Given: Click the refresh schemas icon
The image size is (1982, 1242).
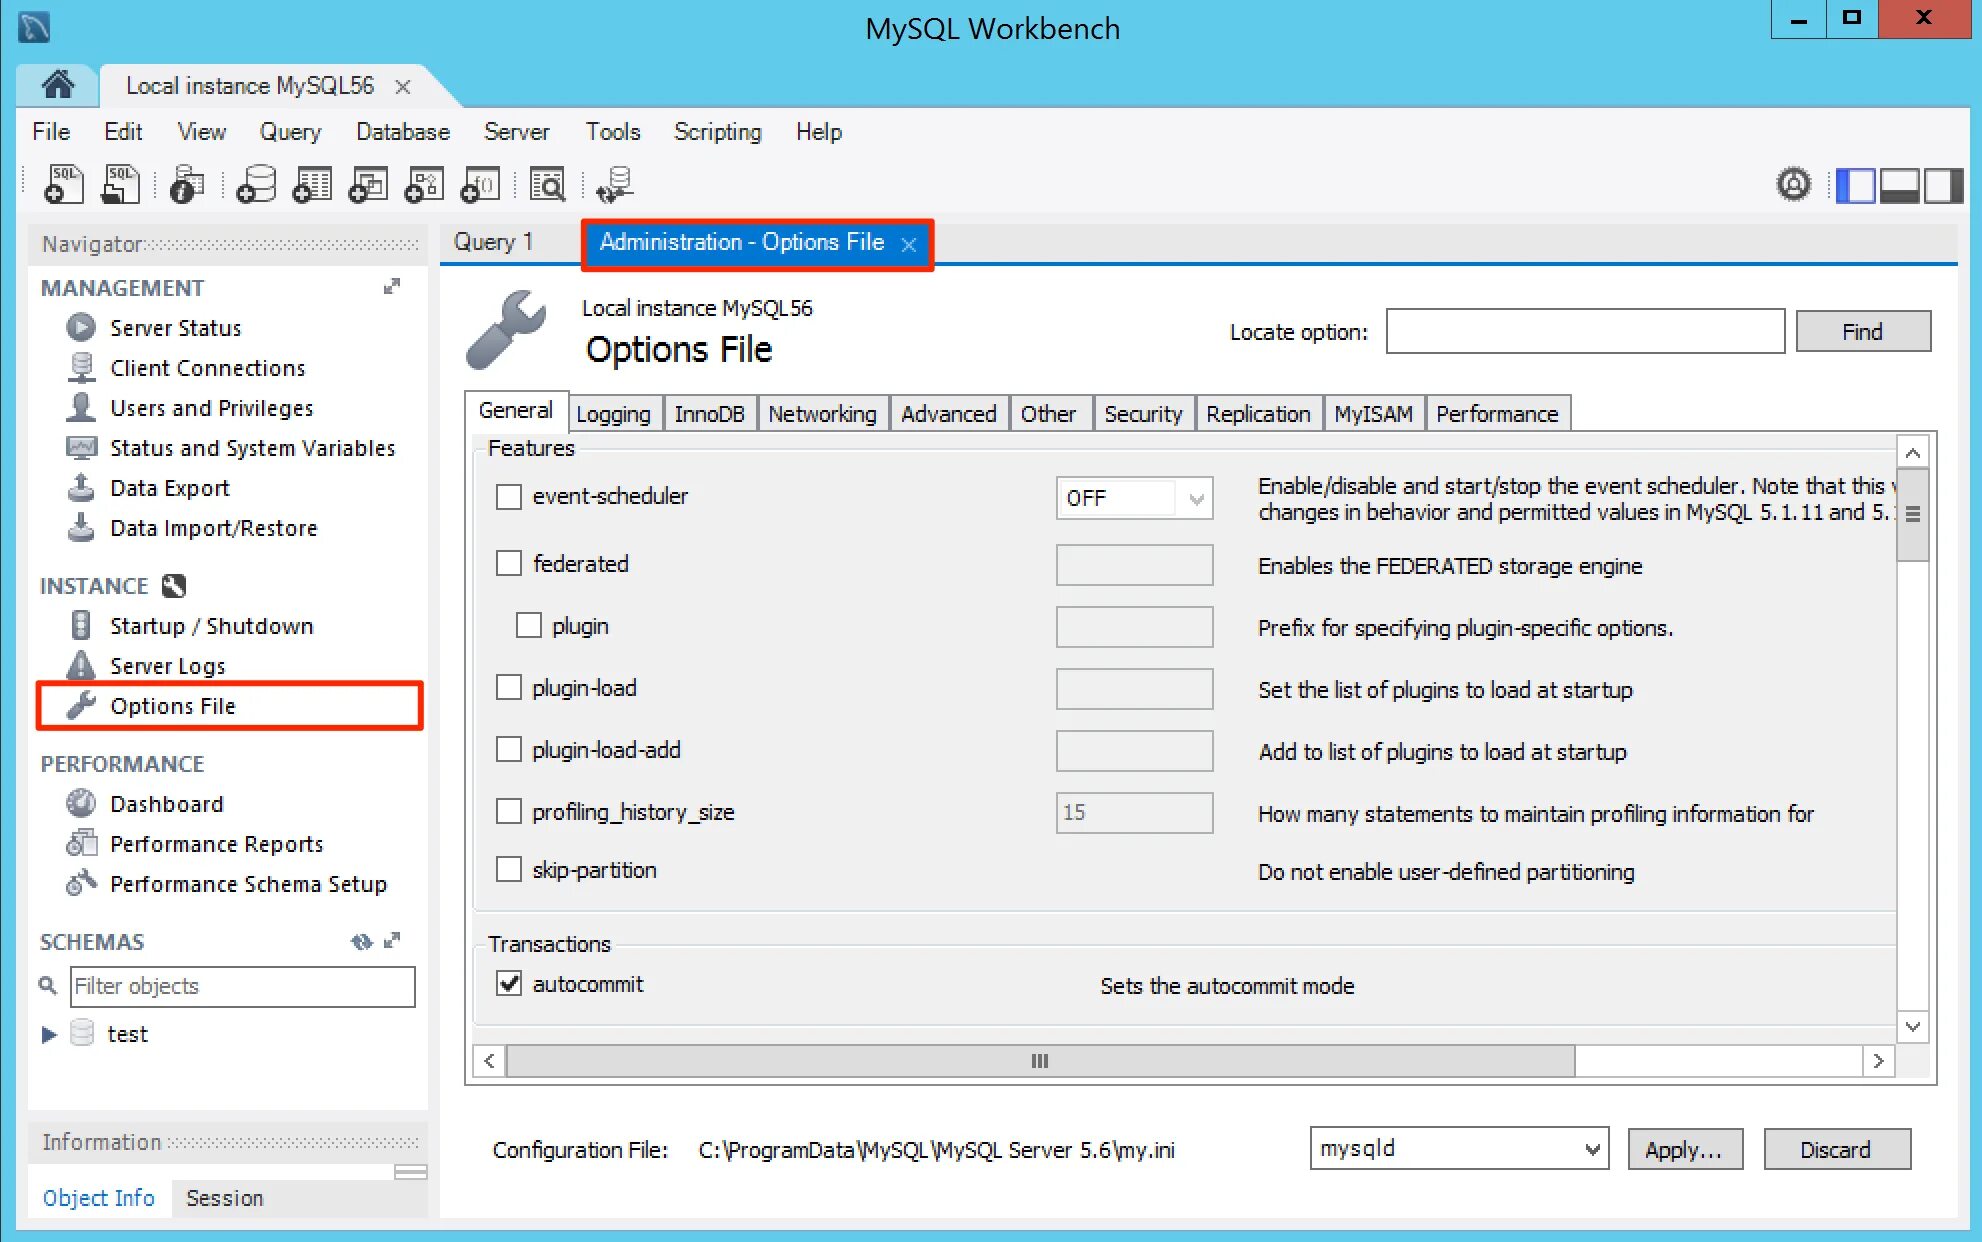Looking at the screenshot, I should pos(361,941).
